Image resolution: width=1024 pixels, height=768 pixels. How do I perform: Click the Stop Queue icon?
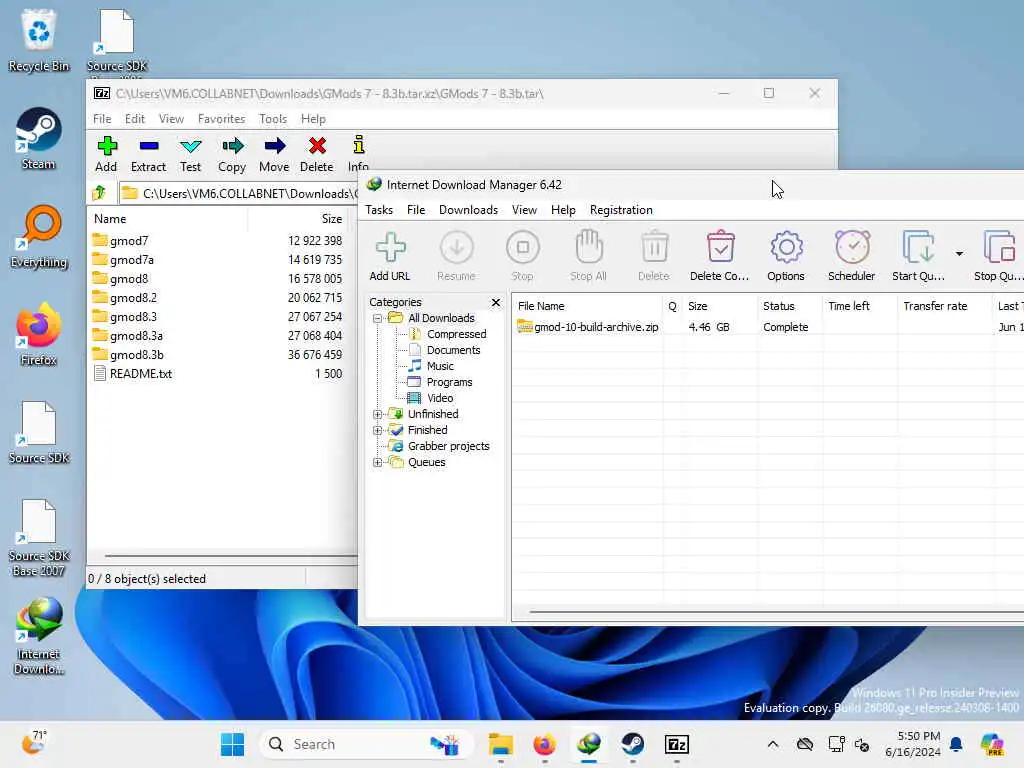click(999, 248)
